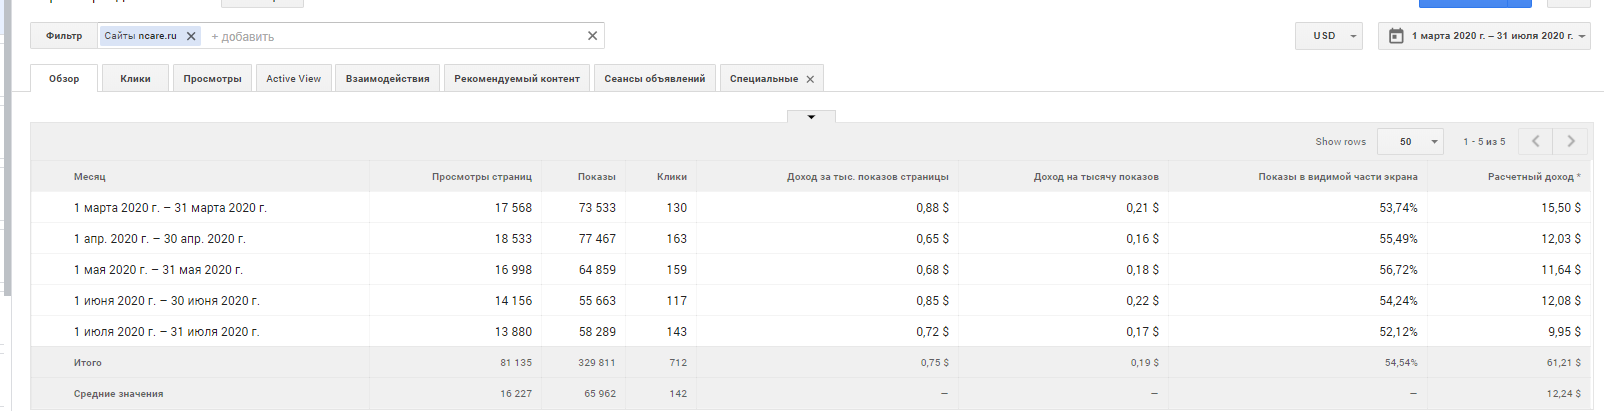
Task: Open the Сеансы объявлений tab
Action: [654, 79]
